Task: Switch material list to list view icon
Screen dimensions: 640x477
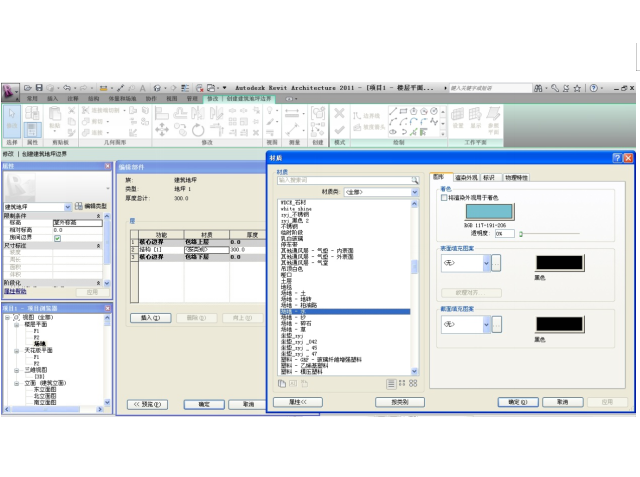Action: click(390, 383)
